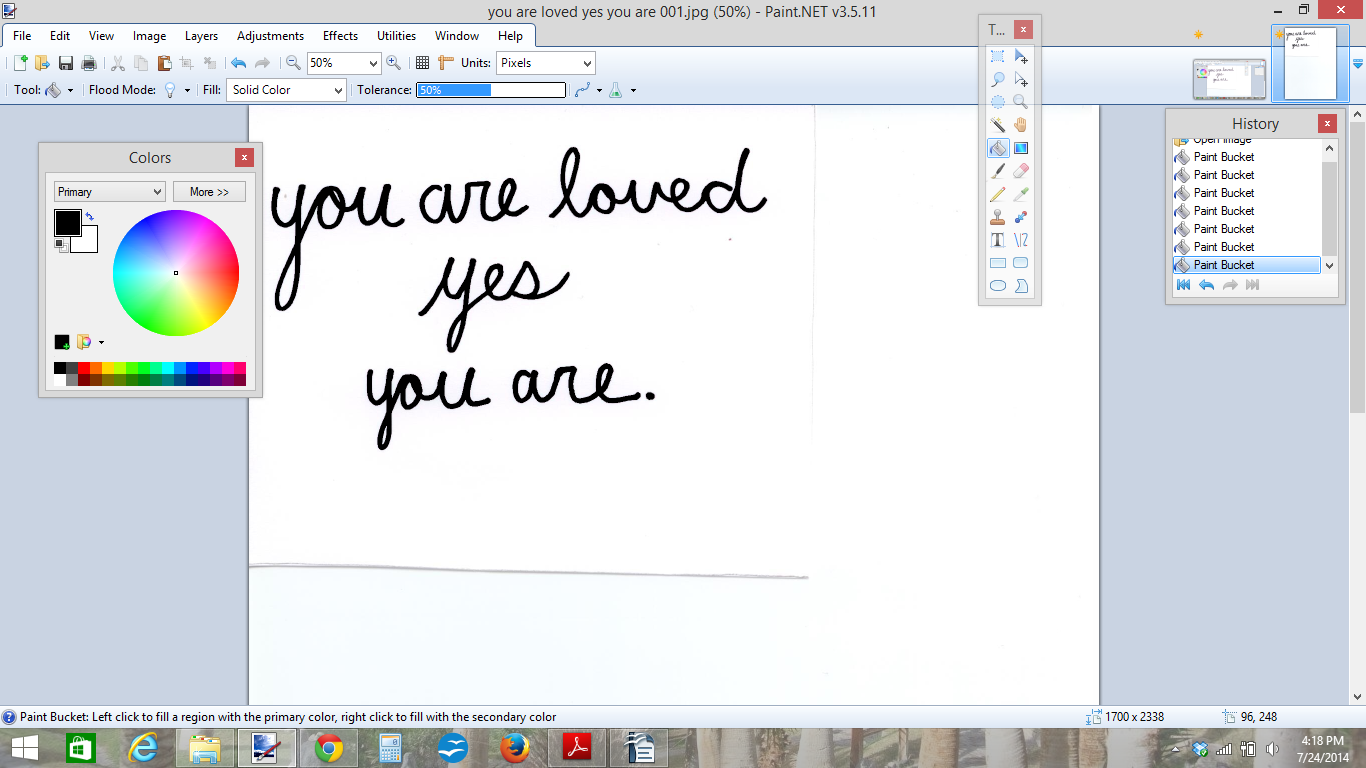Pick a hue on the color wheel
This screenshot has width=1366, height=768.
[176, 273]
